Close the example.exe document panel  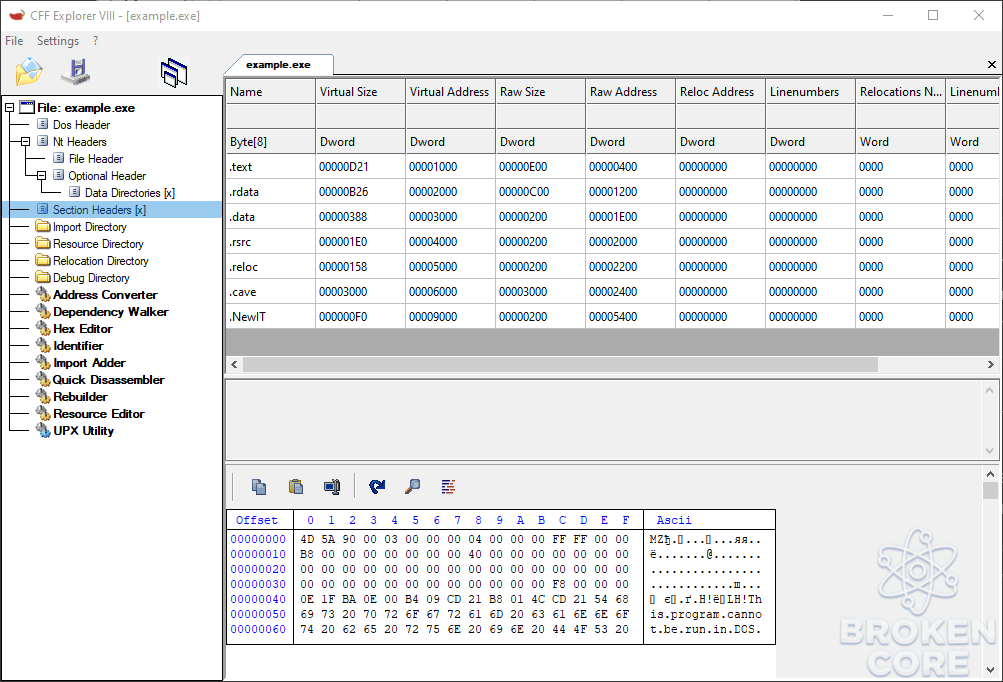tap(991, 65)
